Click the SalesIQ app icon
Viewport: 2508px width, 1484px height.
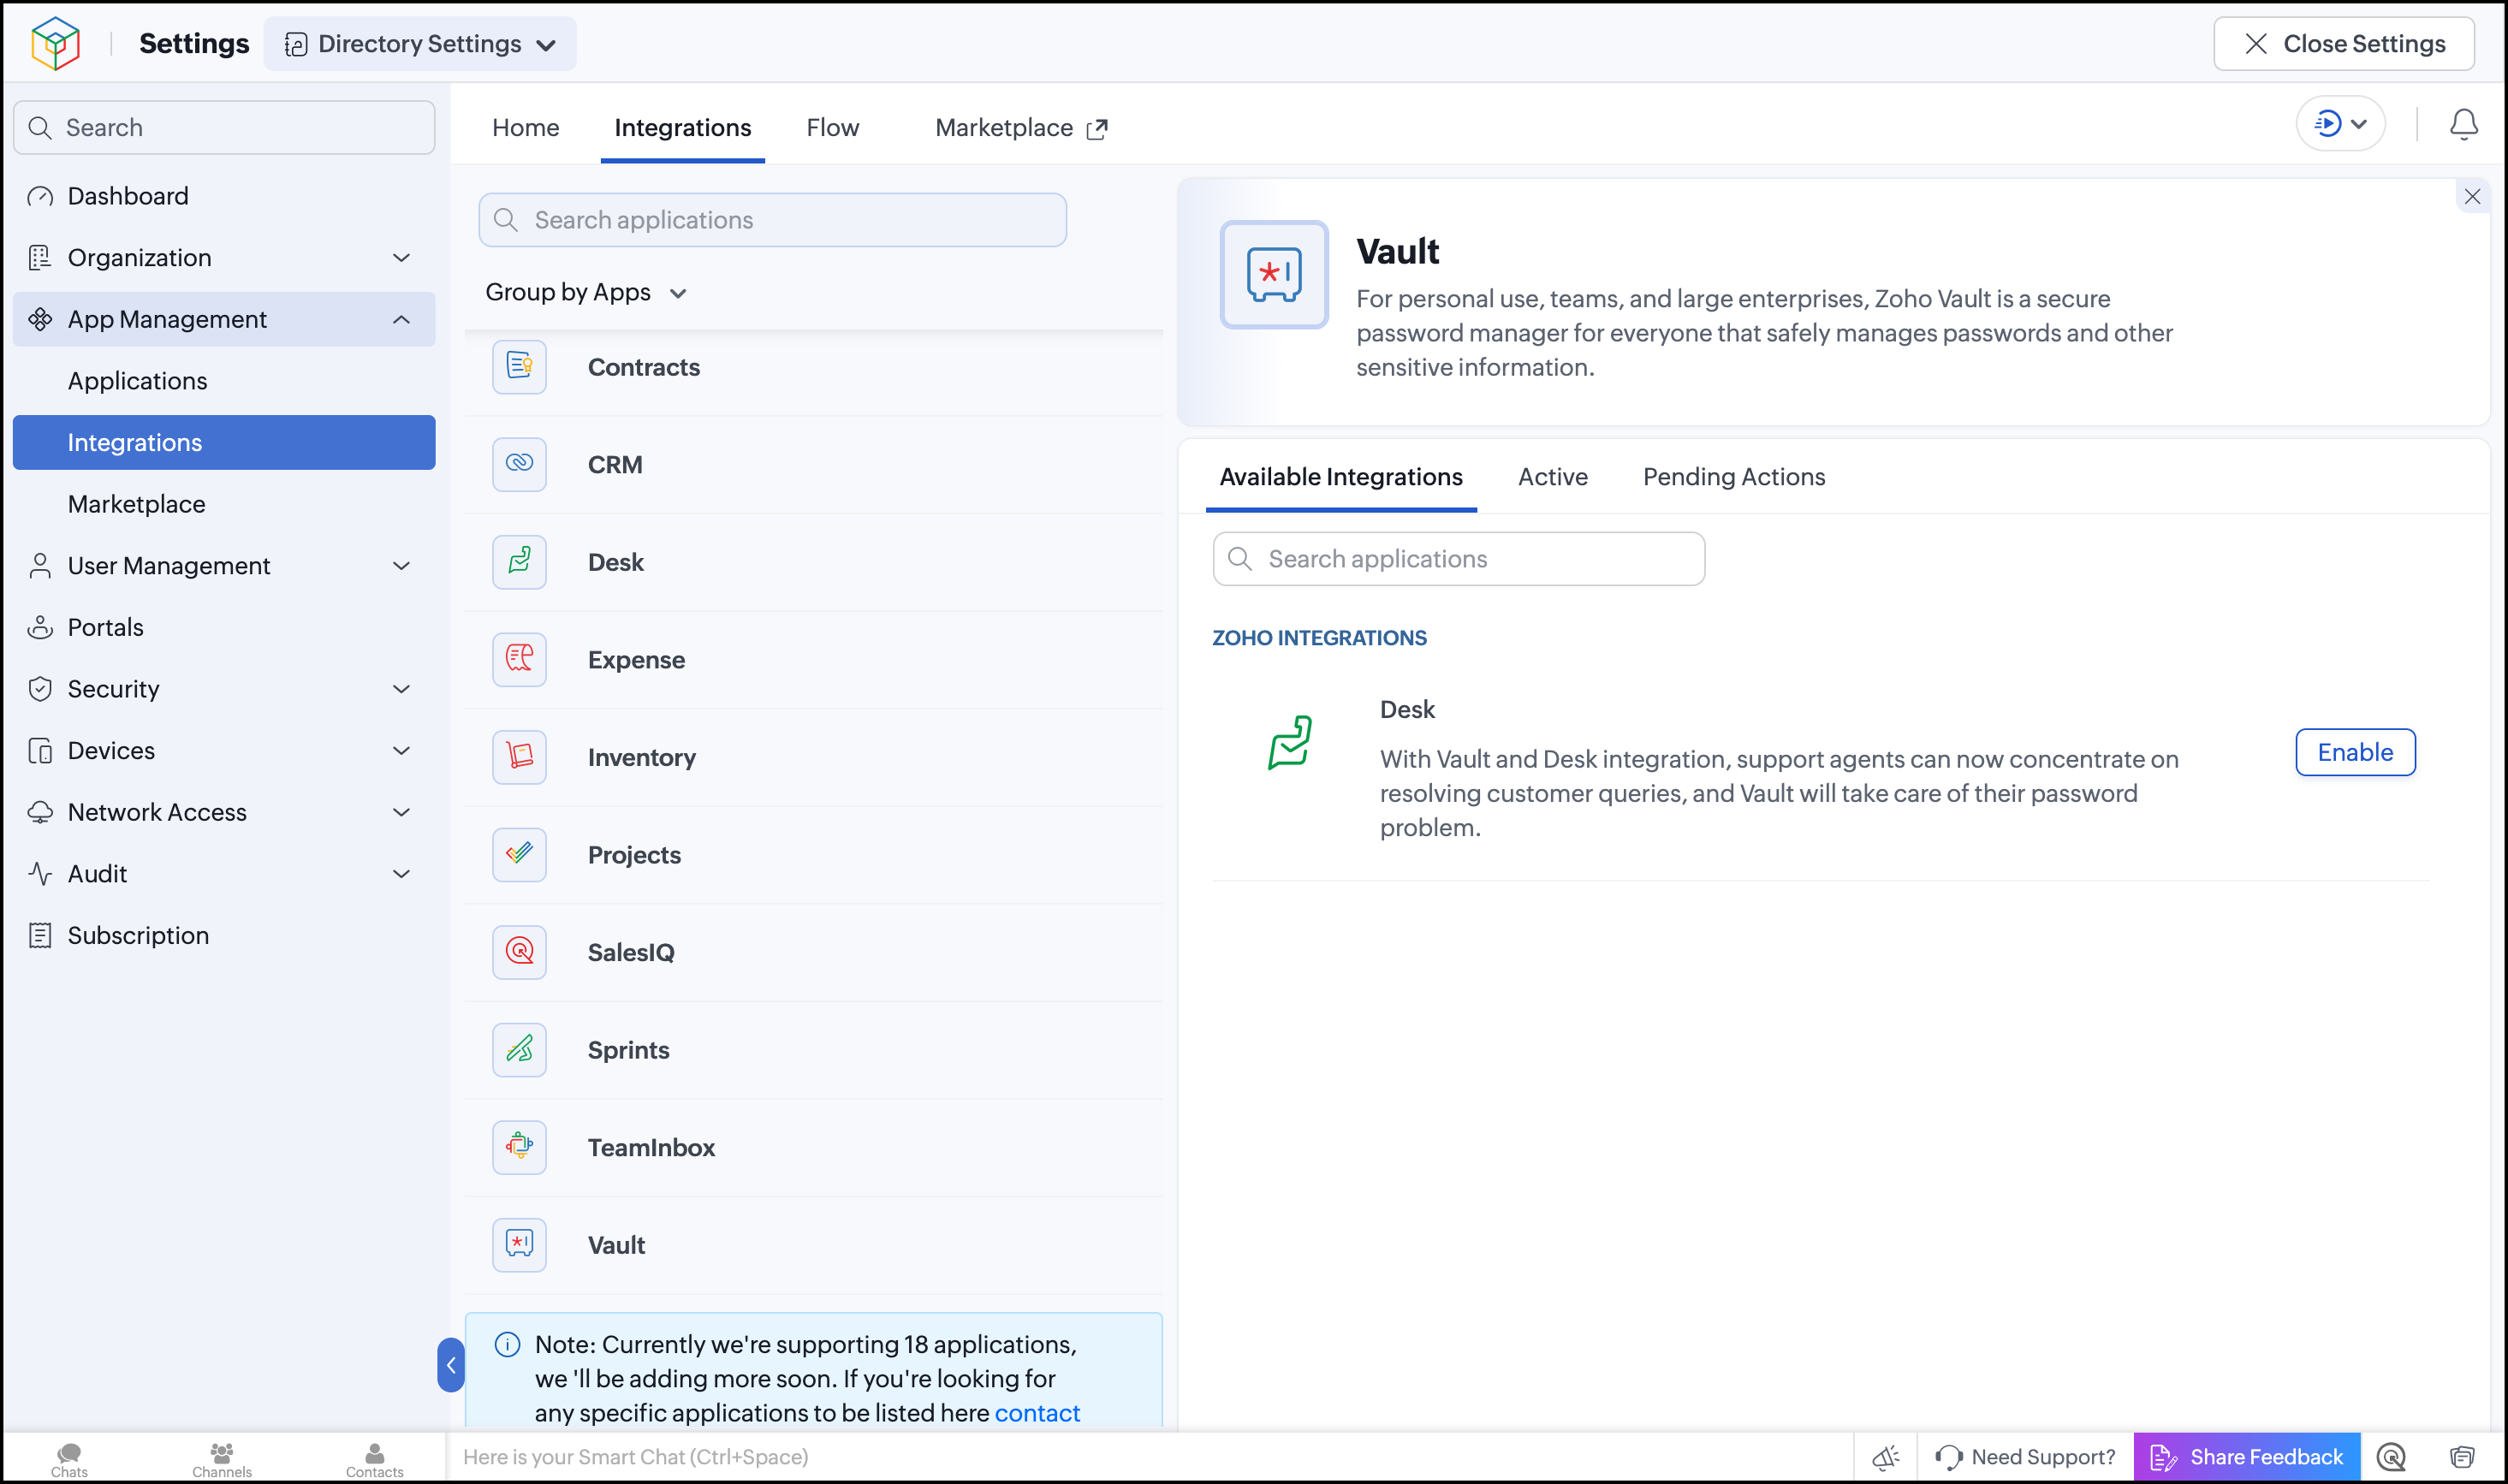519,952
